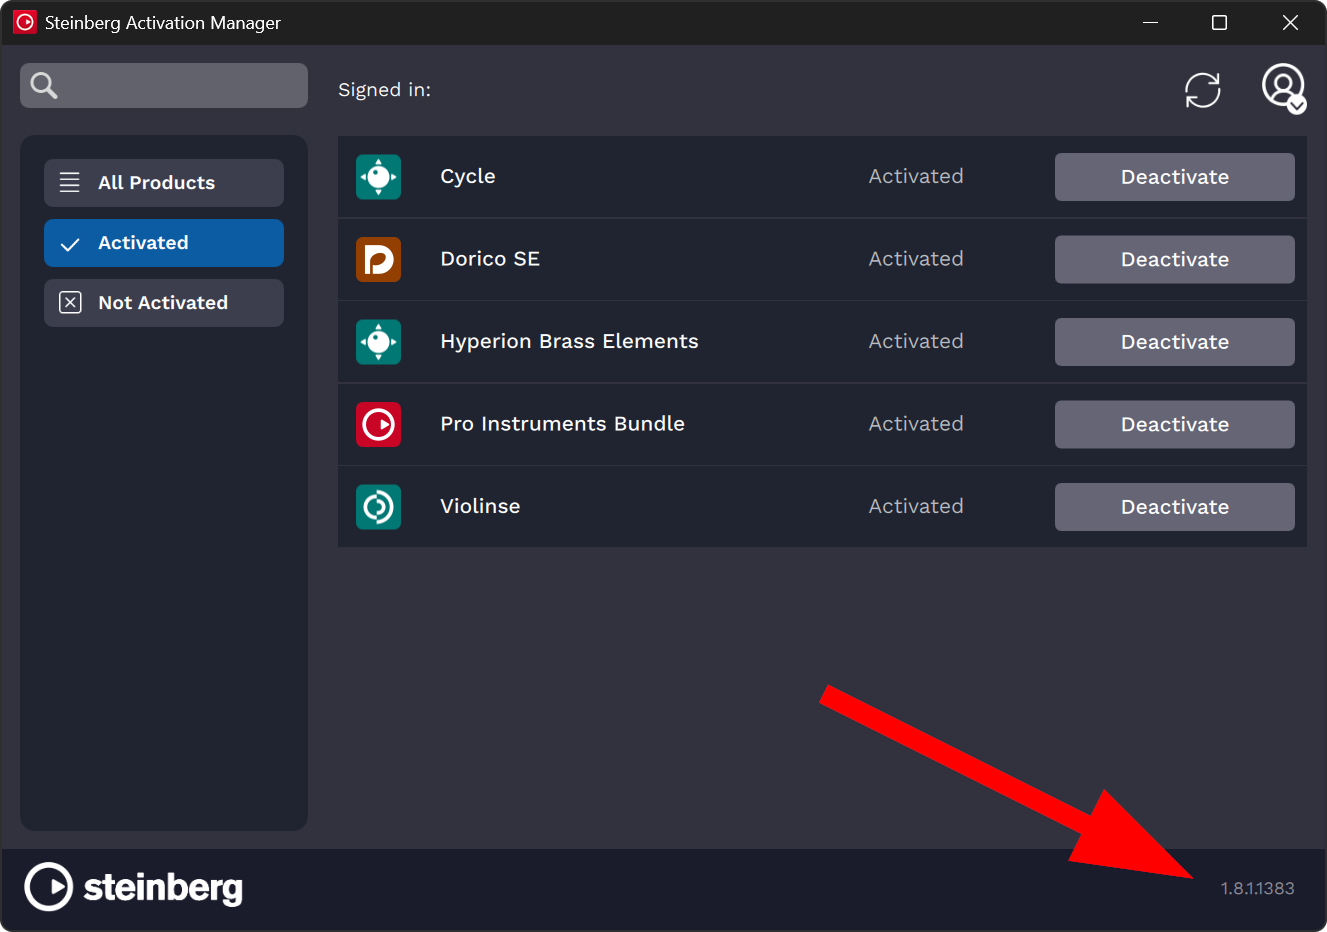Screen dimensions: 1327x932
Task: Select the Violinse product name
Action: click(x=480, y=507)
